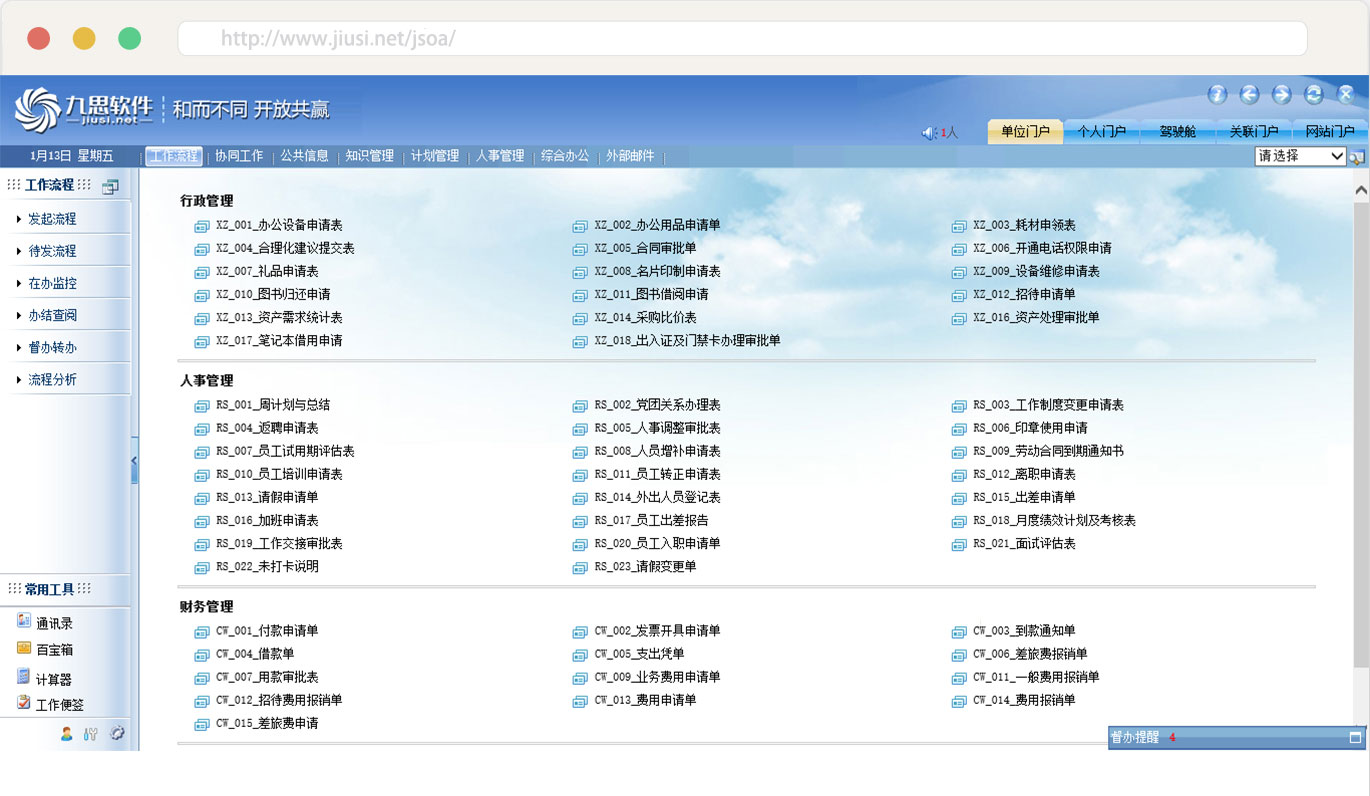Open the 人事管理 menu
This screenshot has height=796, width=1370.
point(499,156)
